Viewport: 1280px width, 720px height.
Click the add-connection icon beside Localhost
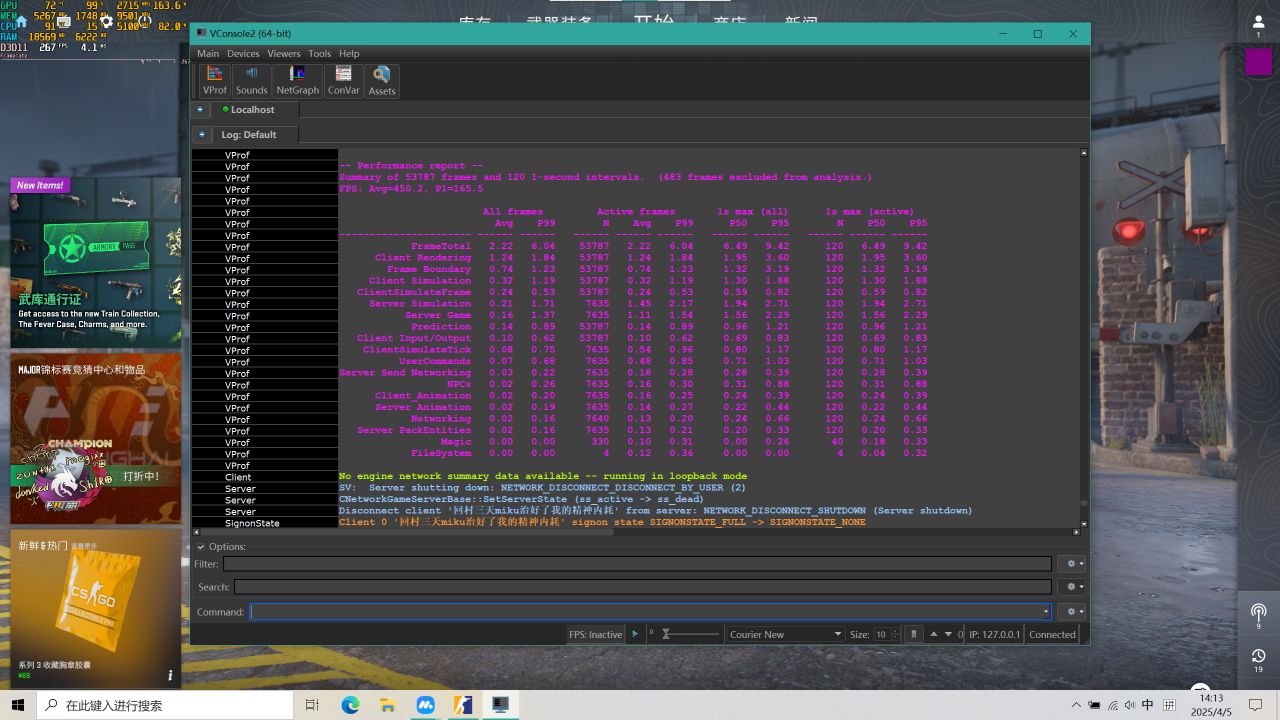pos(200,110)
